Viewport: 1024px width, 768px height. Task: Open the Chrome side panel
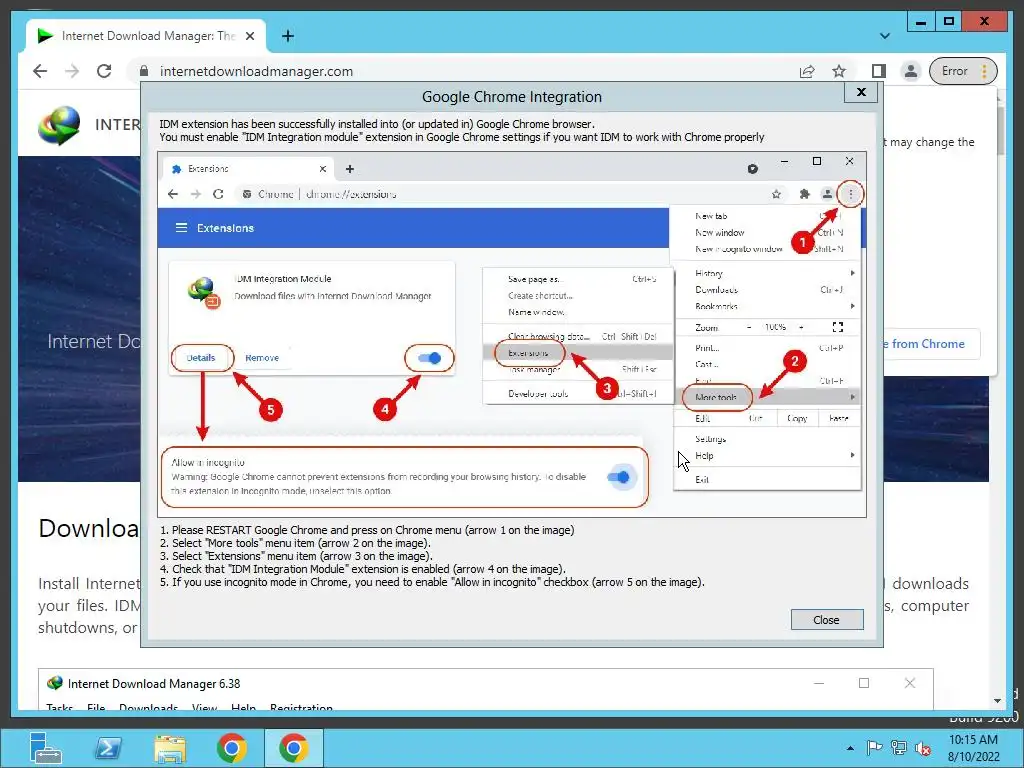(x=879, y=71)
